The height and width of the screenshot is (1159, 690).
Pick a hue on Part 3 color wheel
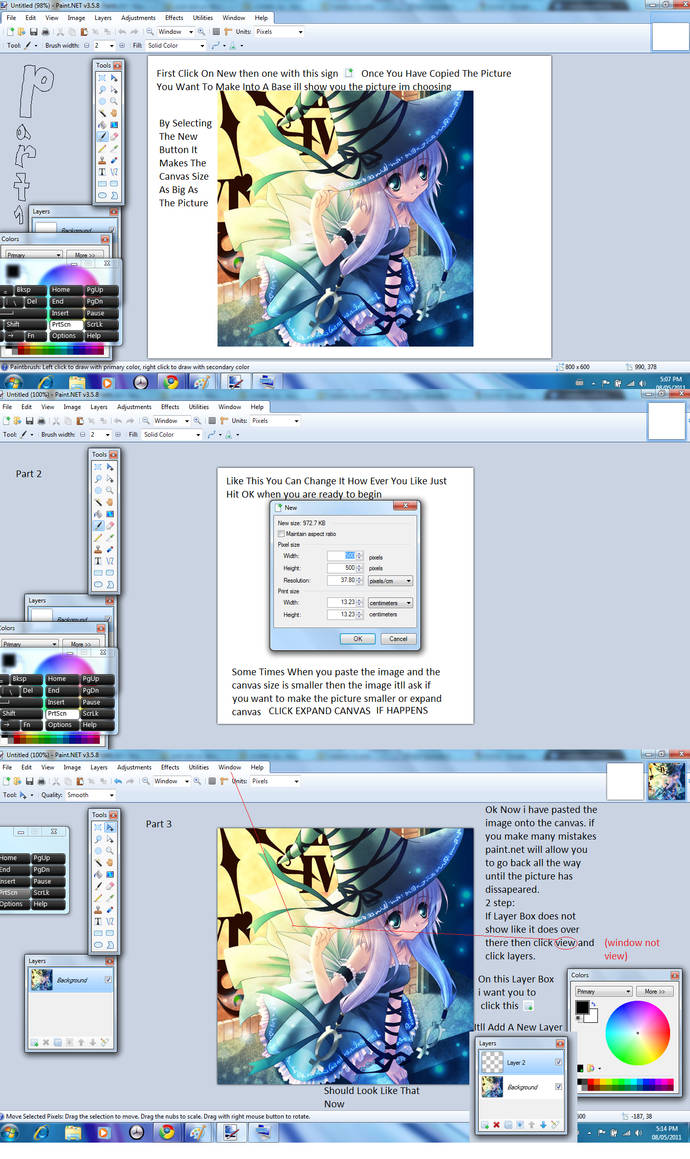(x=637, y=1033)
